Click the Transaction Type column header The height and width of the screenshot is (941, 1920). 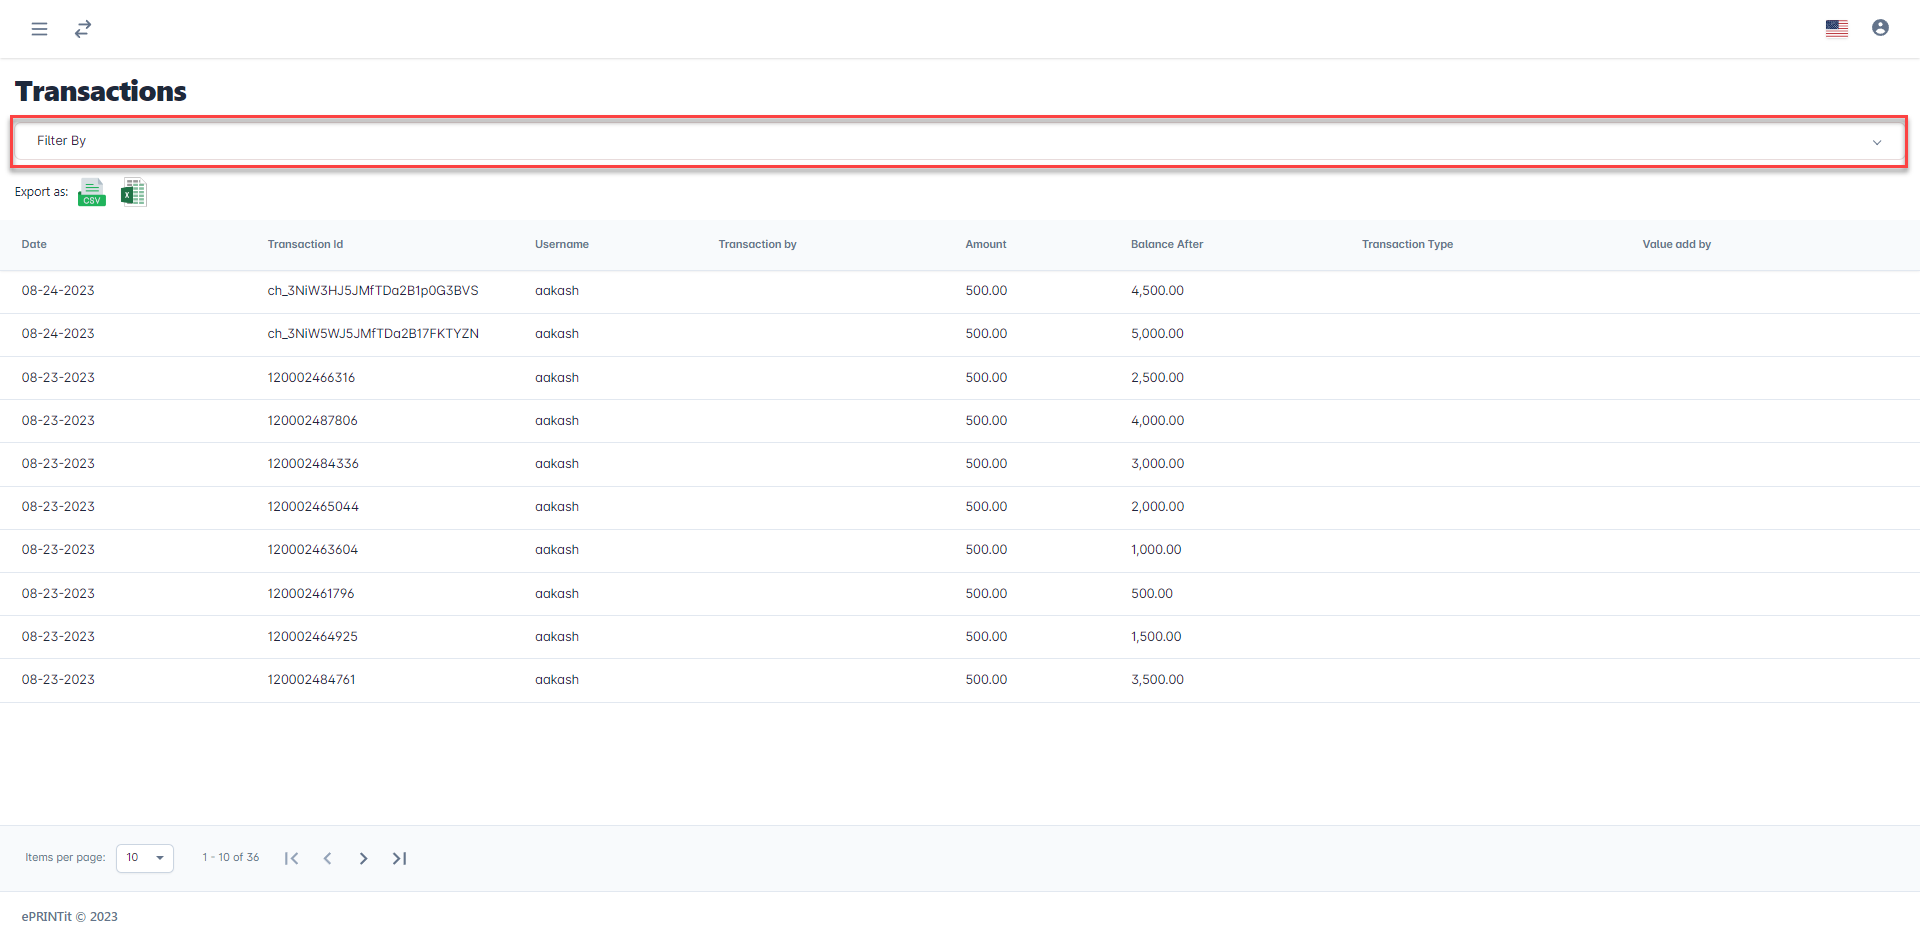tap(1406, 244)
